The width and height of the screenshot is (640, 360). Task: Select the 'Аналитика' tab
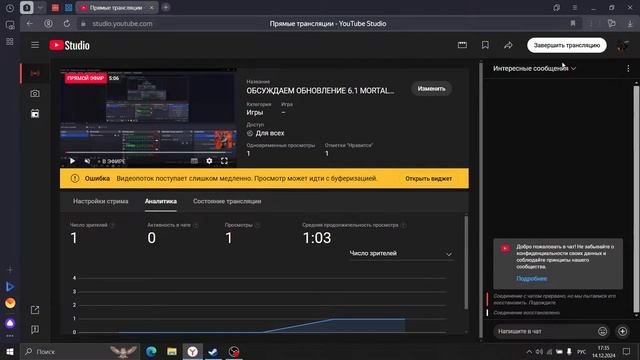[x=161, y=201]
